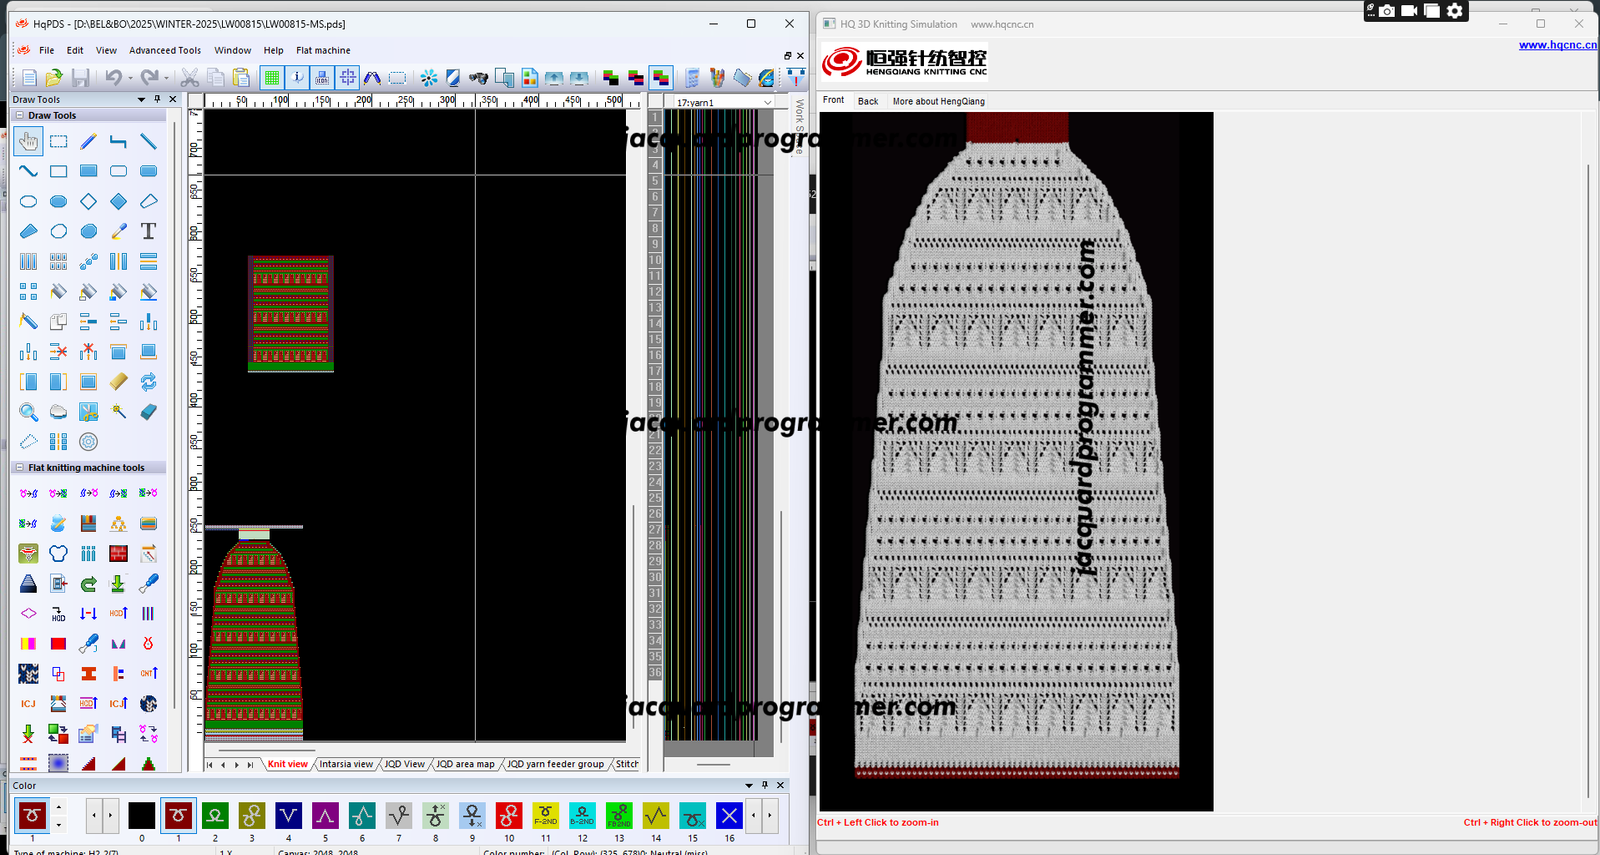Open the 17:yarn1 dropdown
The width and height of the screenshot is (1600, 855).
[767, 102]
